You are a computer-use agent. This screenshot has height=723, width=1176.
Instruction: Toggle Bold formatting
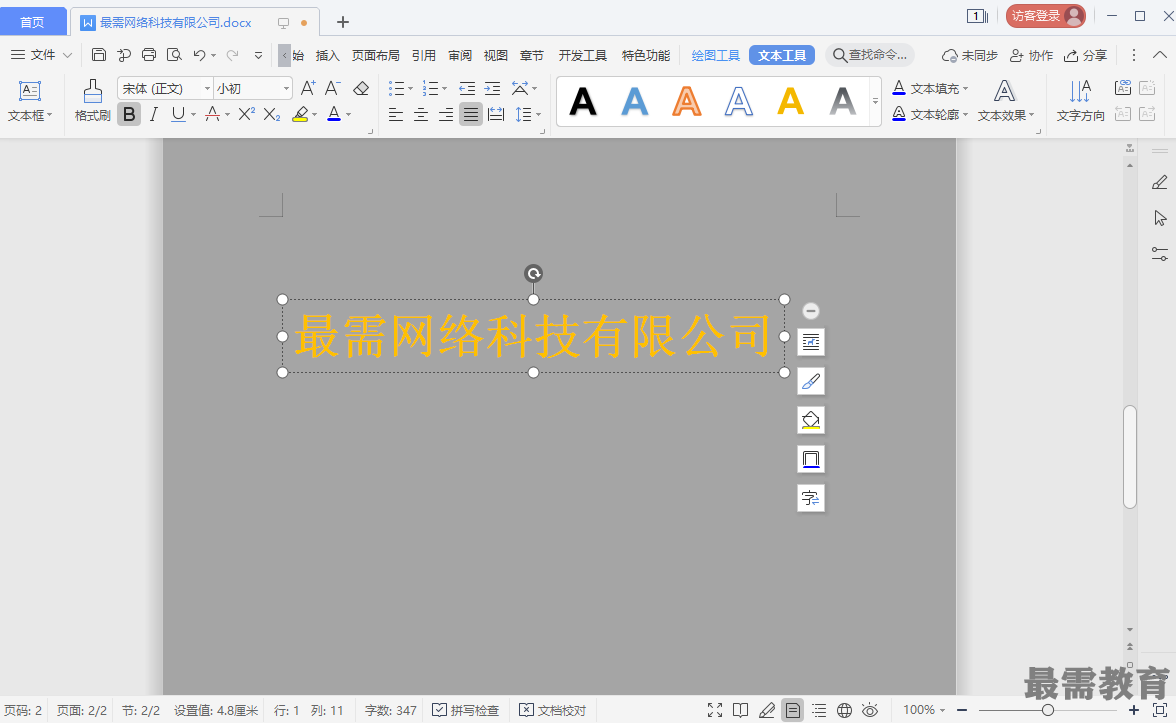coord(129,114)
